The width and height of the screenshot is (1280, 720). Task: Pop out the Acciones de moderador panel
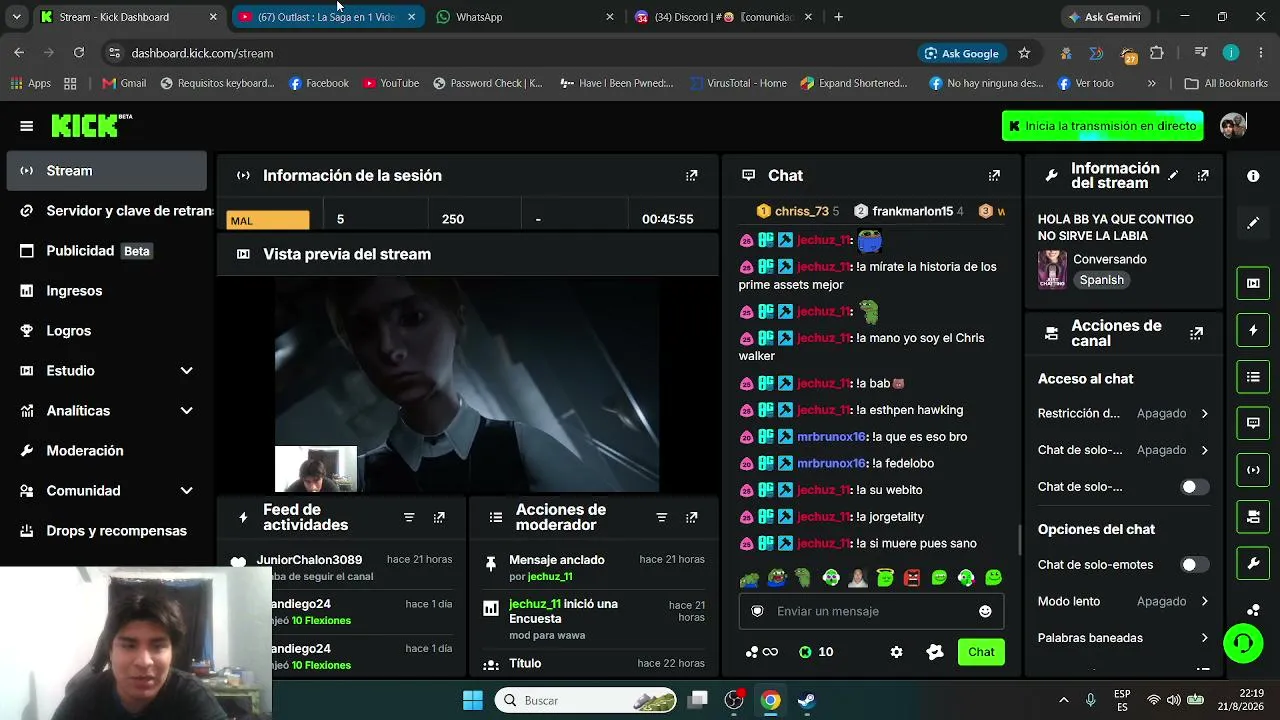pyautogui.click(x=691, y=518)
